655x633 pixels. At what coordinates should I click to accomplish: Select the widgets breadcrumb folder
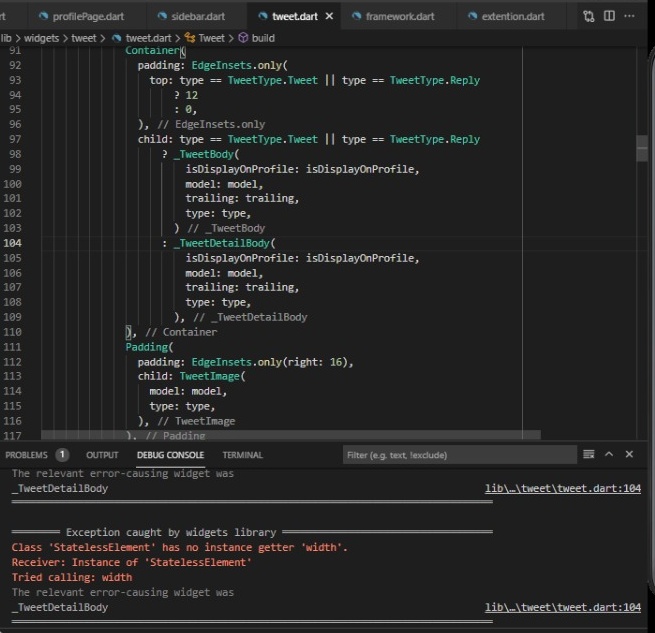pos(41,38)
